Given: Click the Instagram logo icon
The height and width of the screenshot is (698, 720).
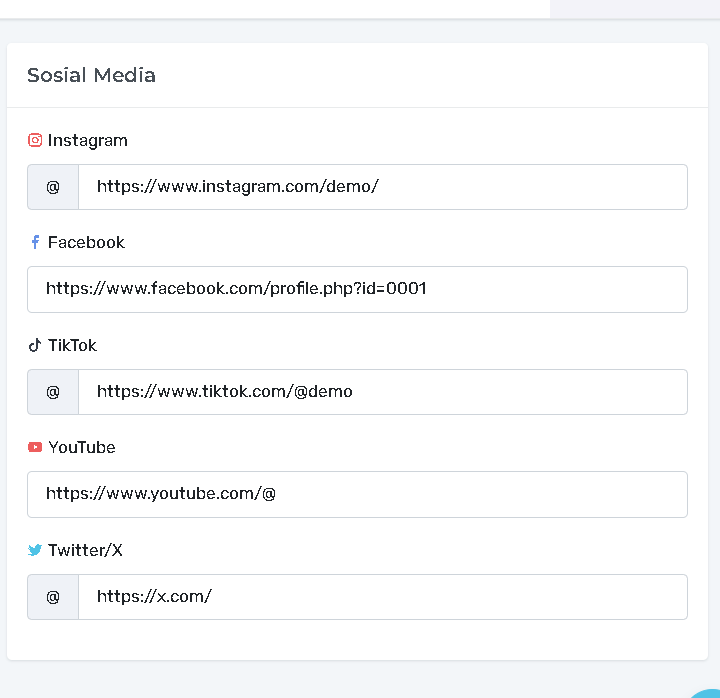Looking at the screenshot, I should pyautogui.click(x=35, y=140).
